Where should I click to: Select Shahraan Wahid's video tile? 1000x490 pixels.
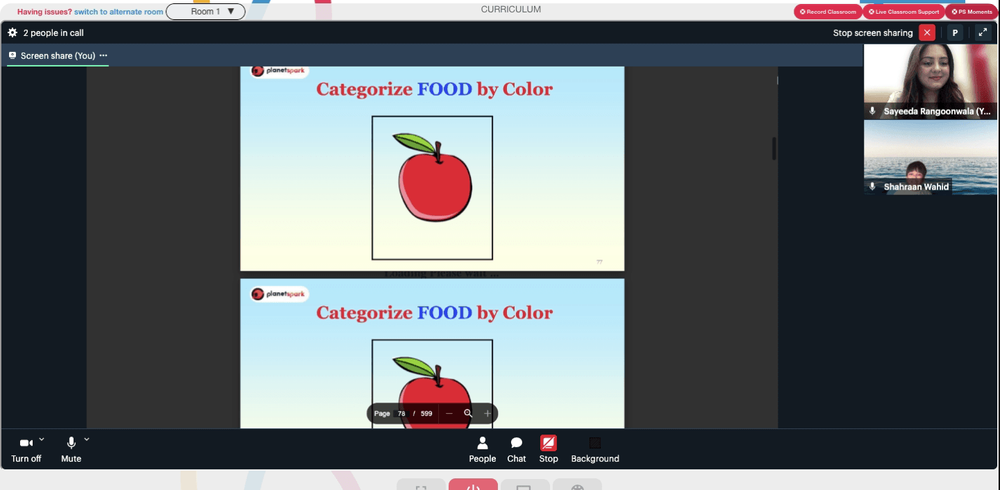(930, 158)
